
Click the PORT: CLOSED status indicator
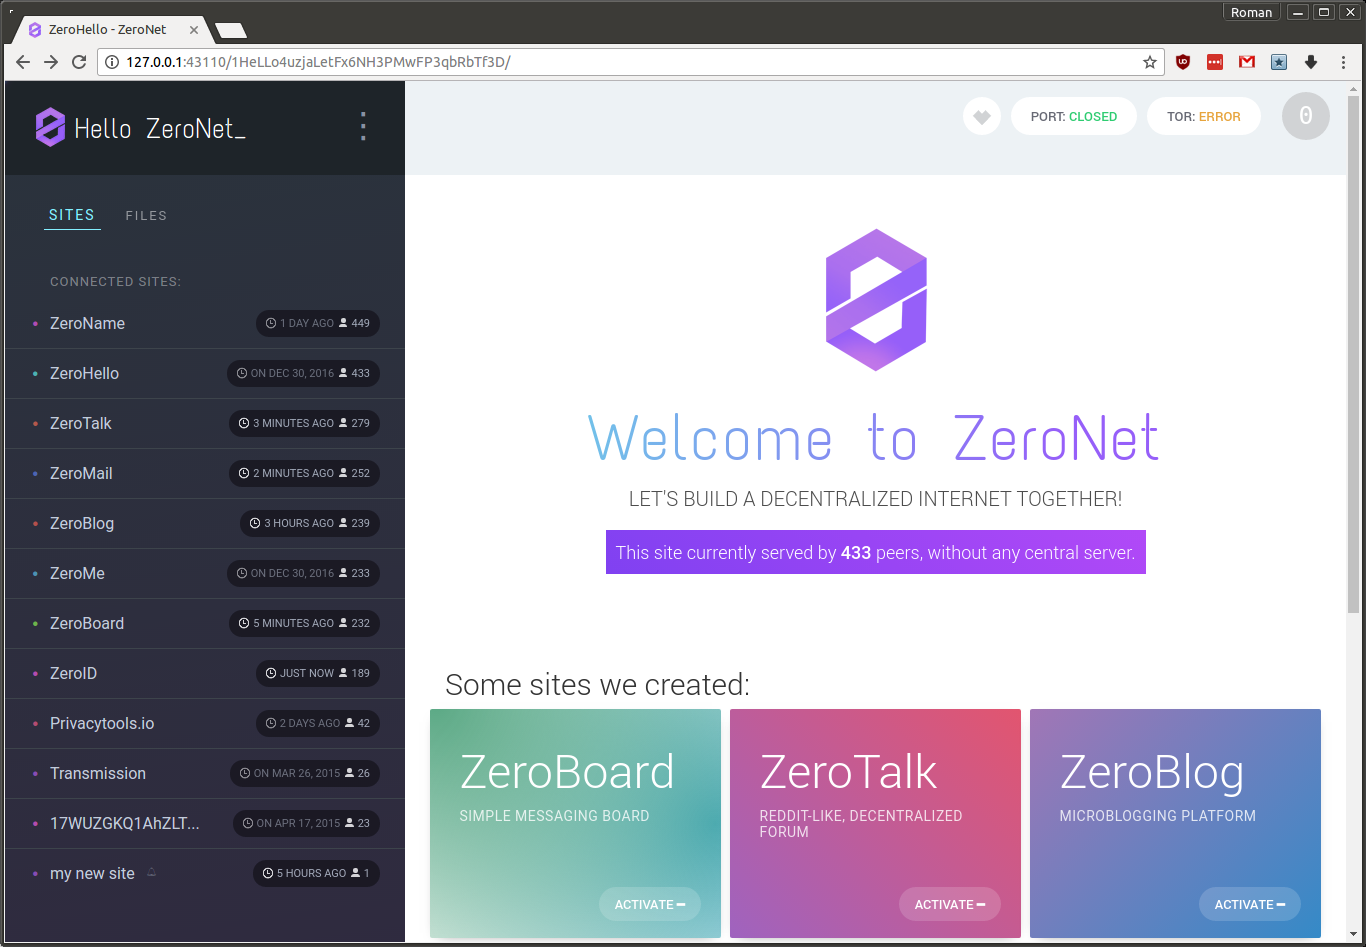[x=1073, y=116]
